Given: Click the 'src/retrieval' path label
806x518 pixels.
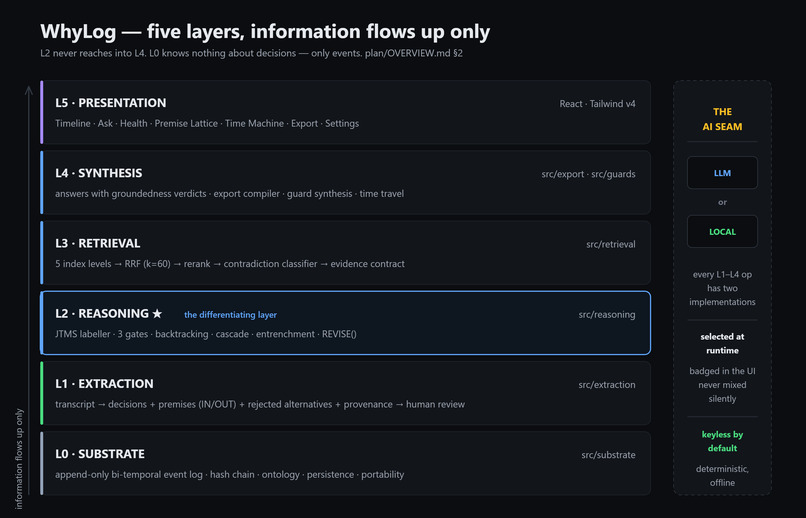Looking at the screenshot, I should [x=611, y=244].
